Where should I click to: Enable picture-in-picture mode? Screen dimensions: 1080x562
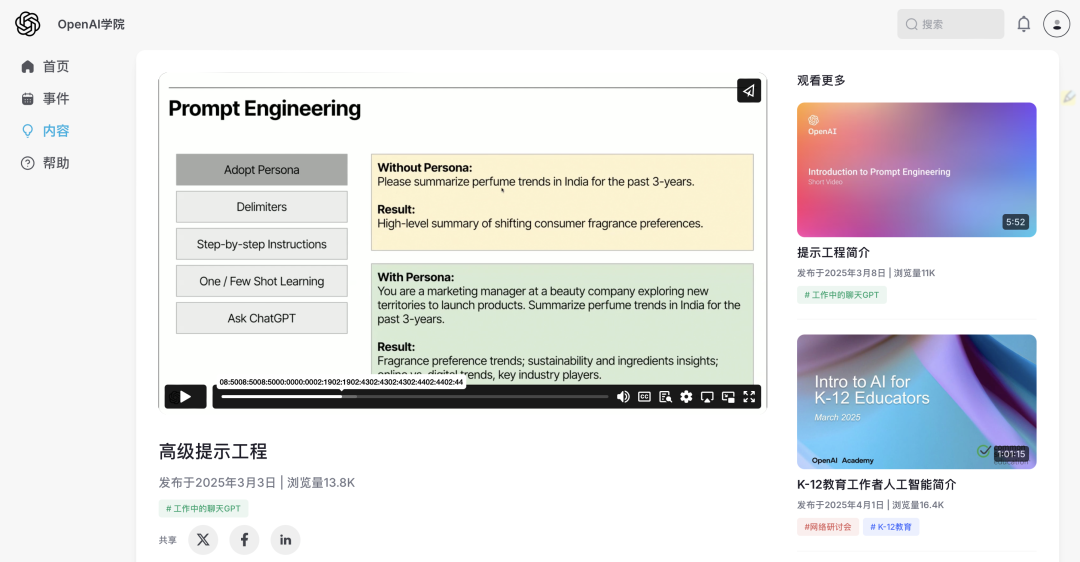[x=728, y=397]
